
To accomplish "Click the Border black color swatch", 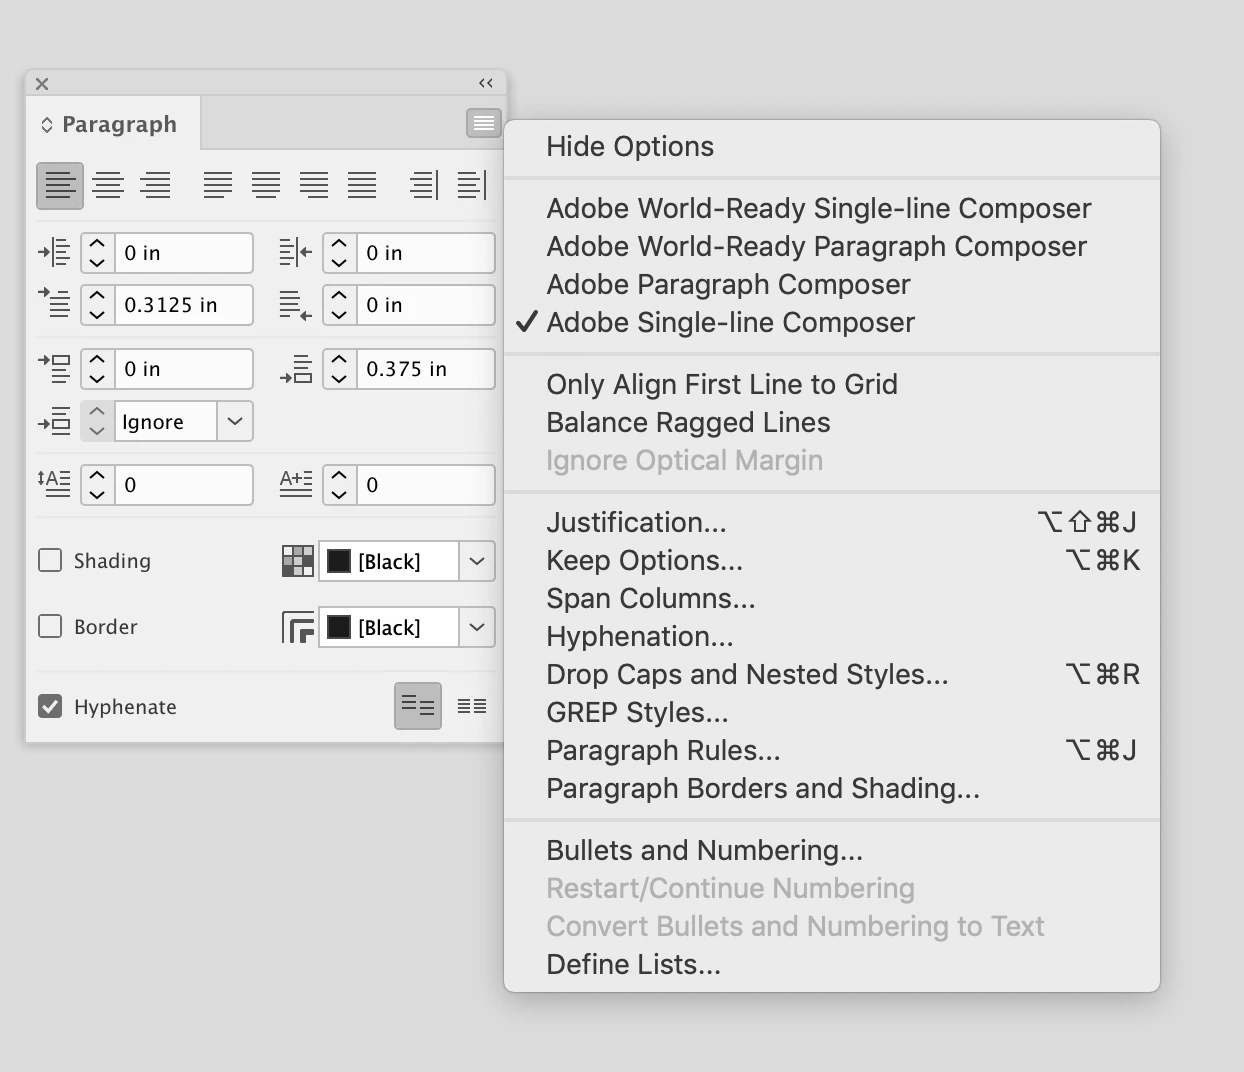I will click(339, 627).
